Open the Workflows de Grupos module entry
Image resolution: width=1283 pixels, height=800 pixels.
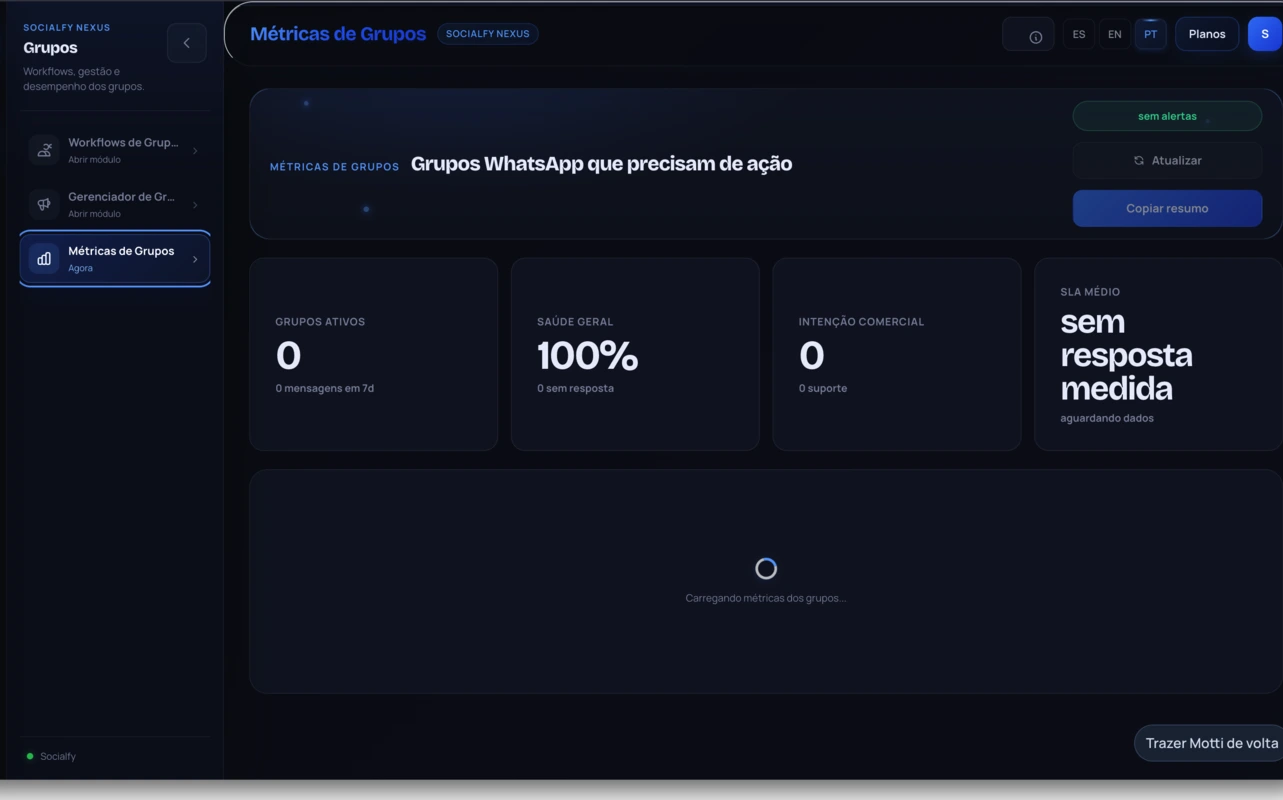pos(115,150)
